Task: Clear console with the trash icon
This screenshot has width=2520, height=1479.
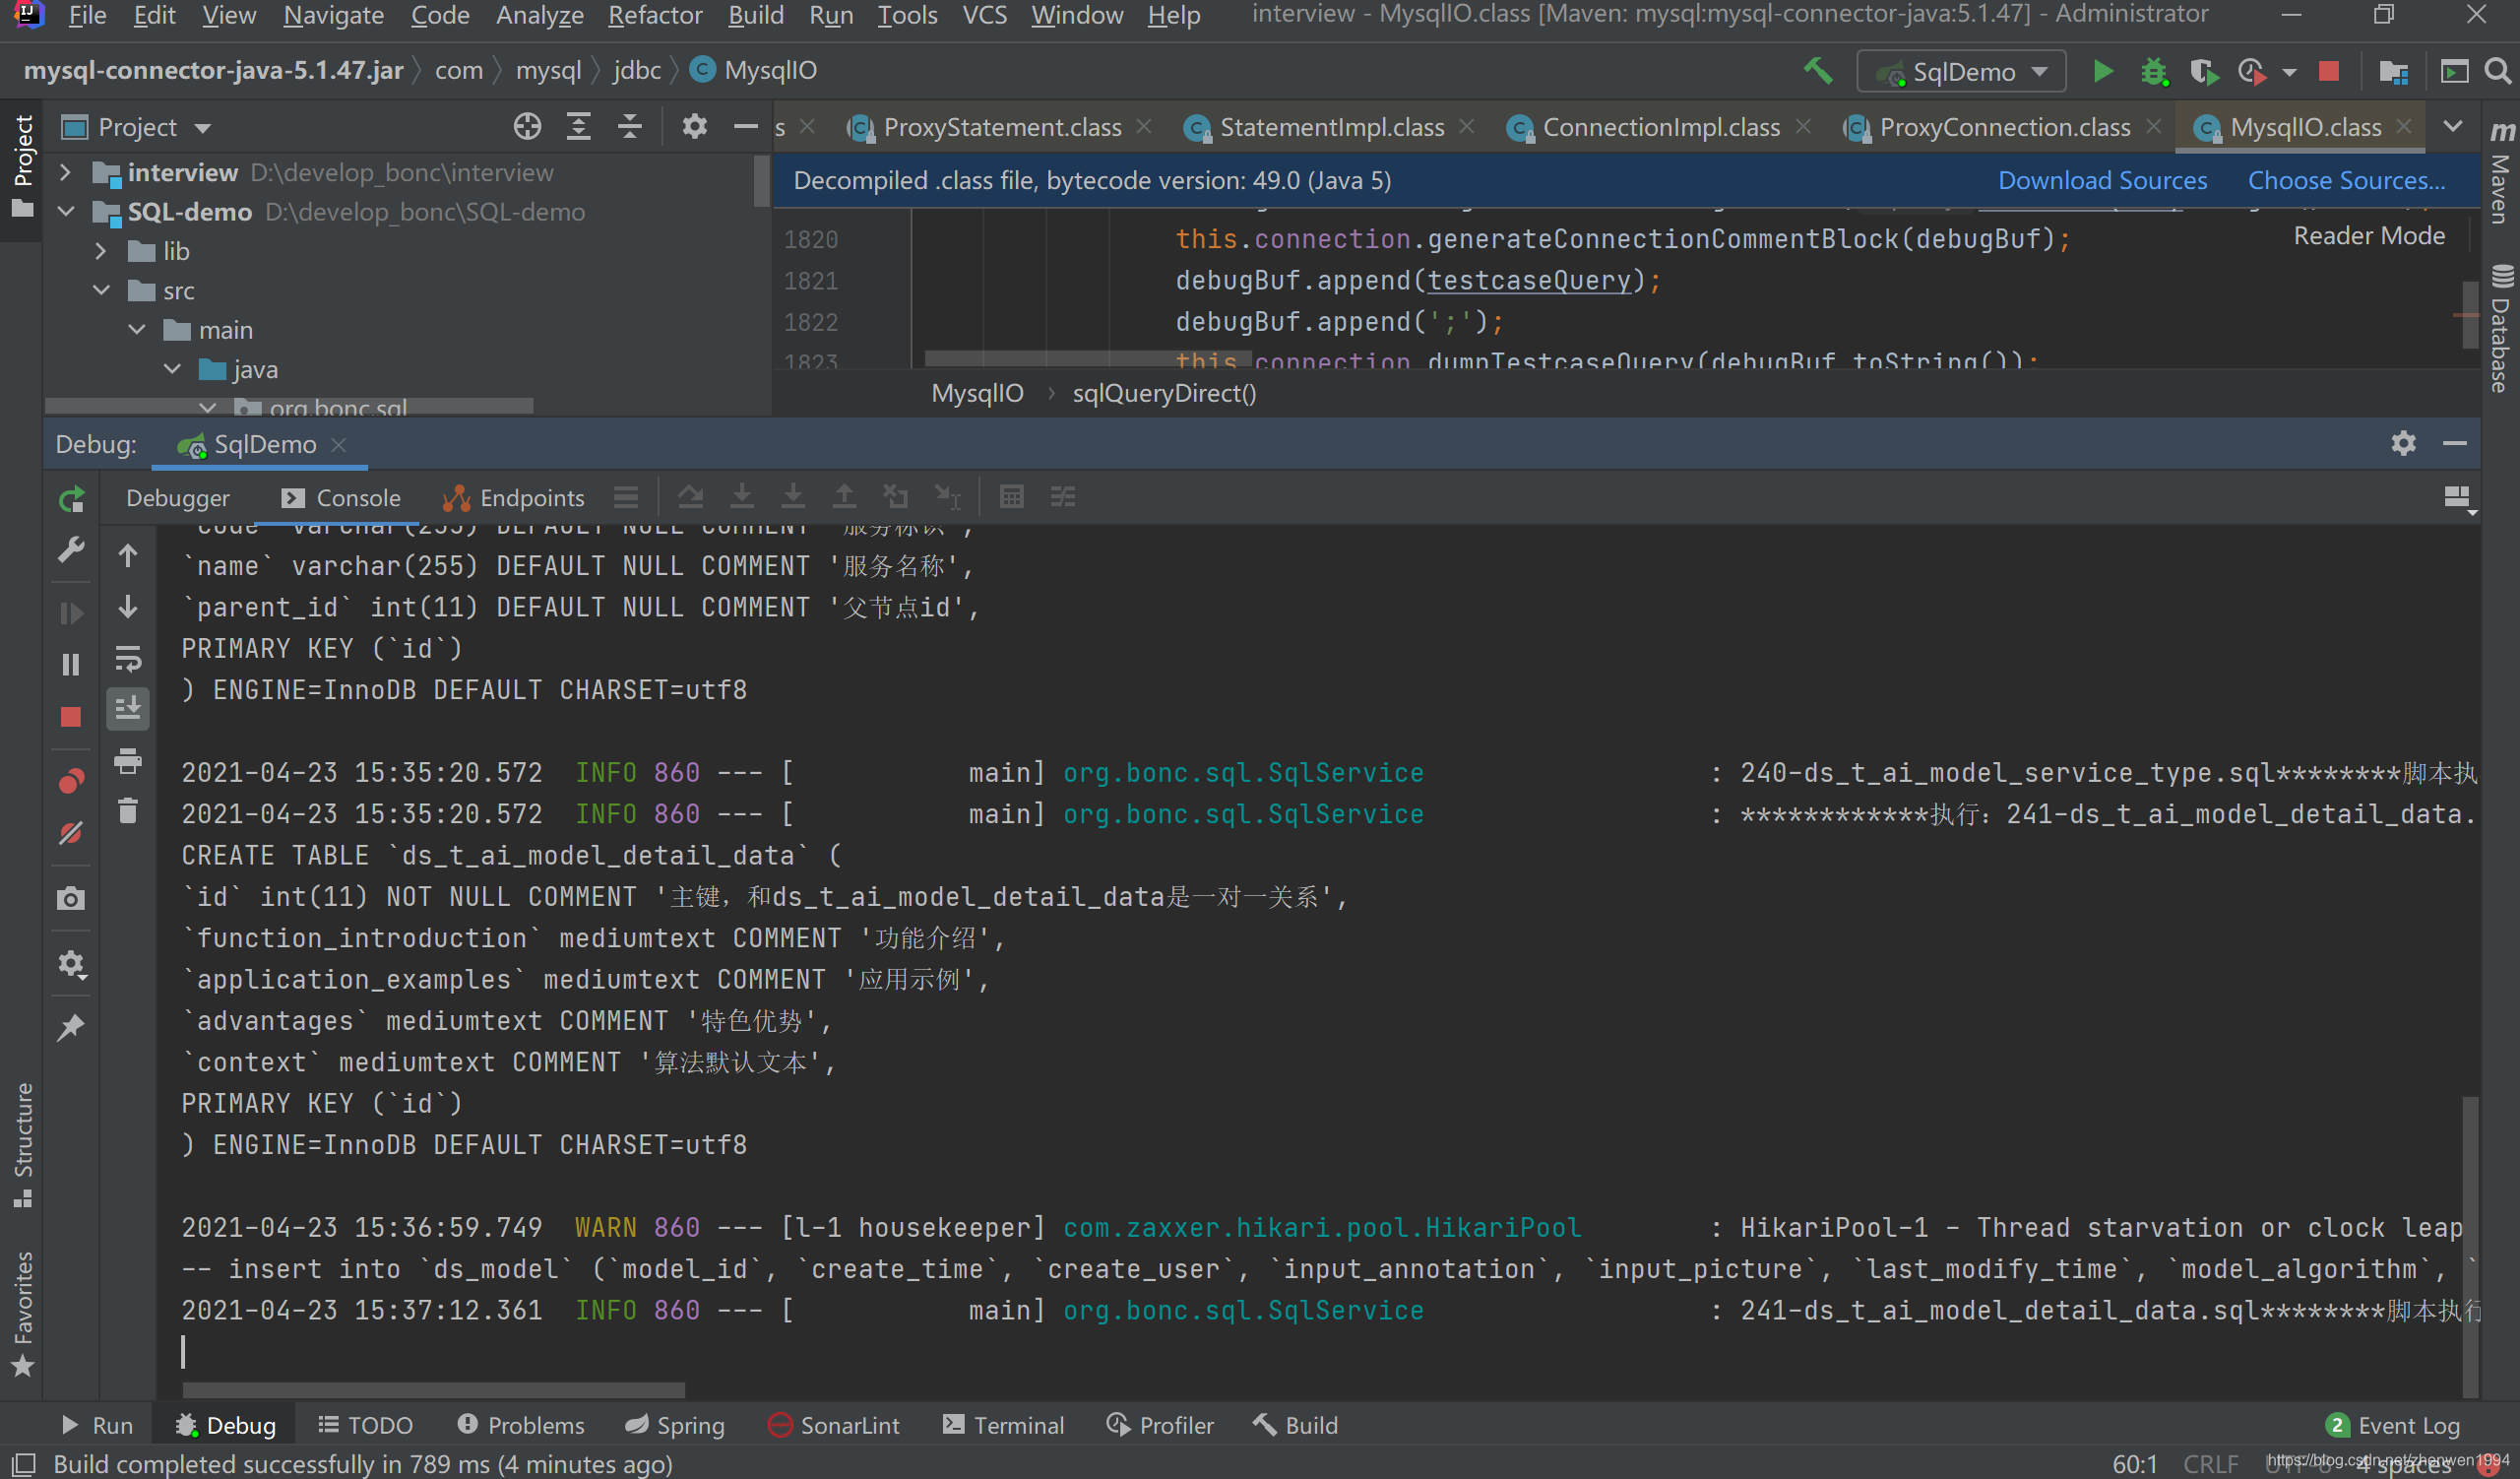Action: (128, 811)
